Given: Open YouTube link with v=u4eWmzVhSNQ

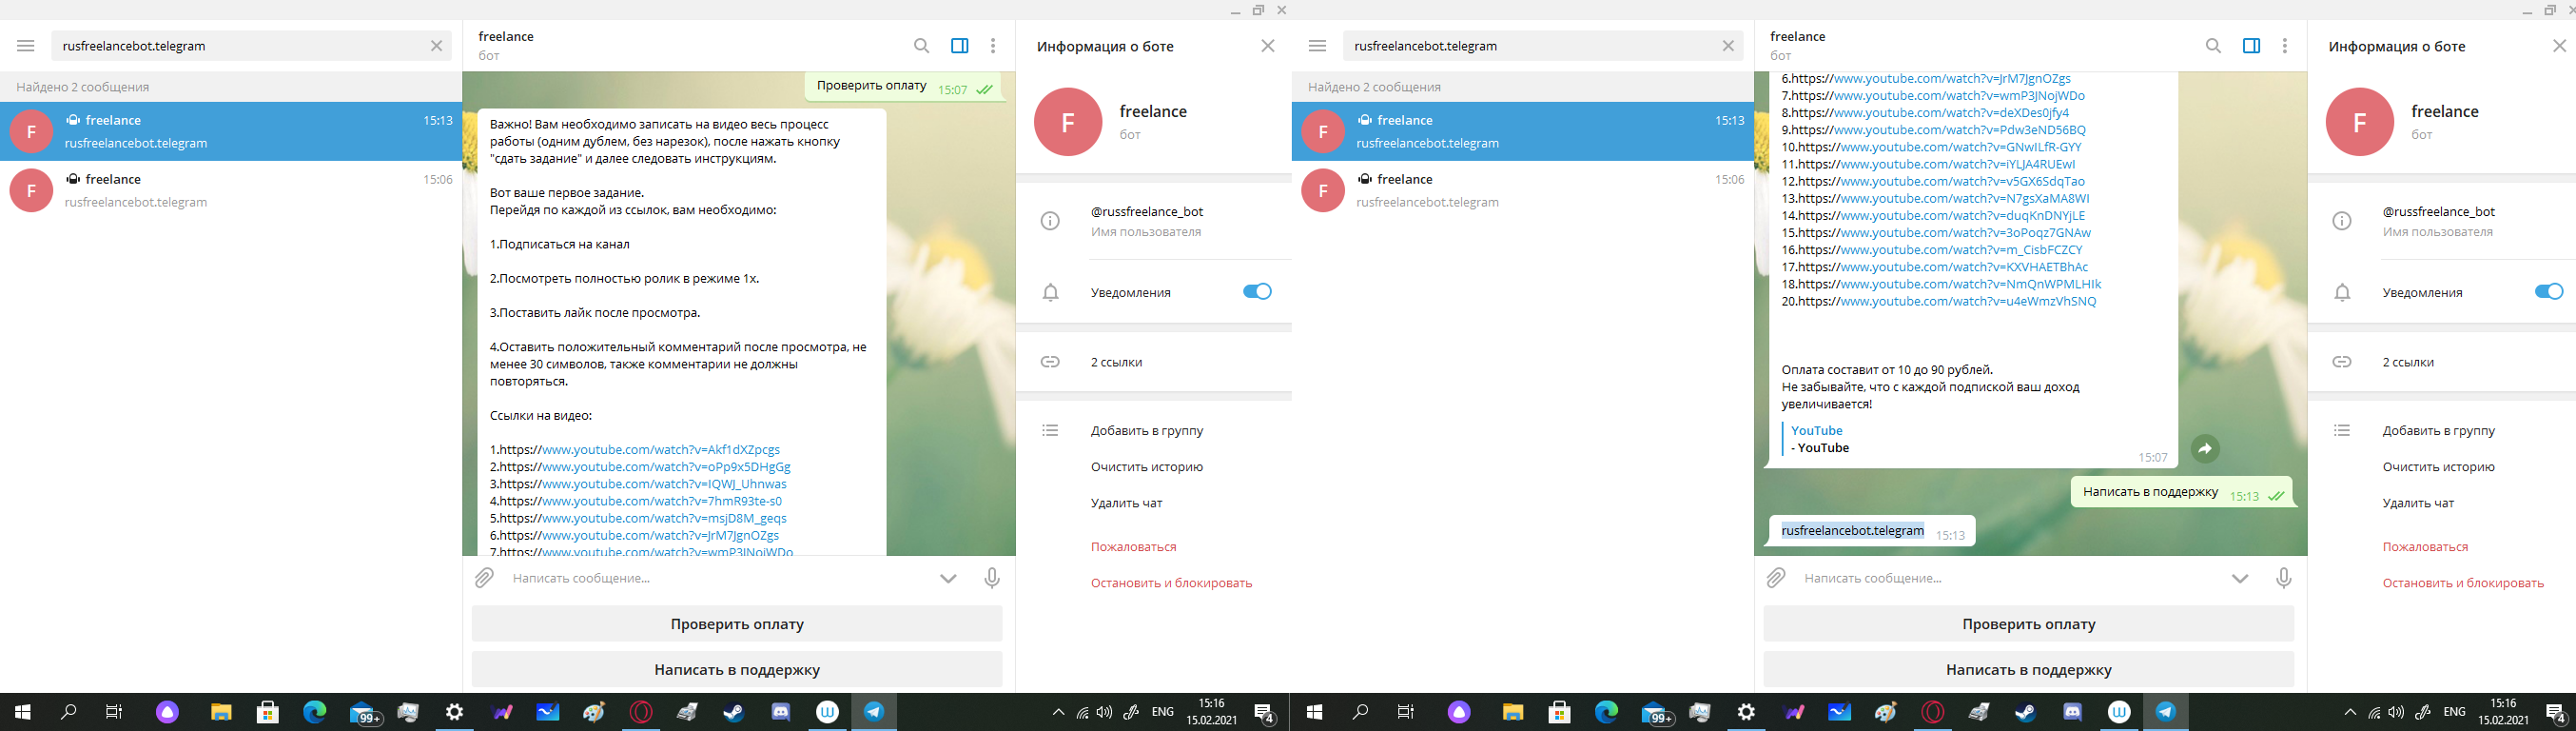Looking at the screenshot, I should pyautogui.click(x=1968, y=301).
